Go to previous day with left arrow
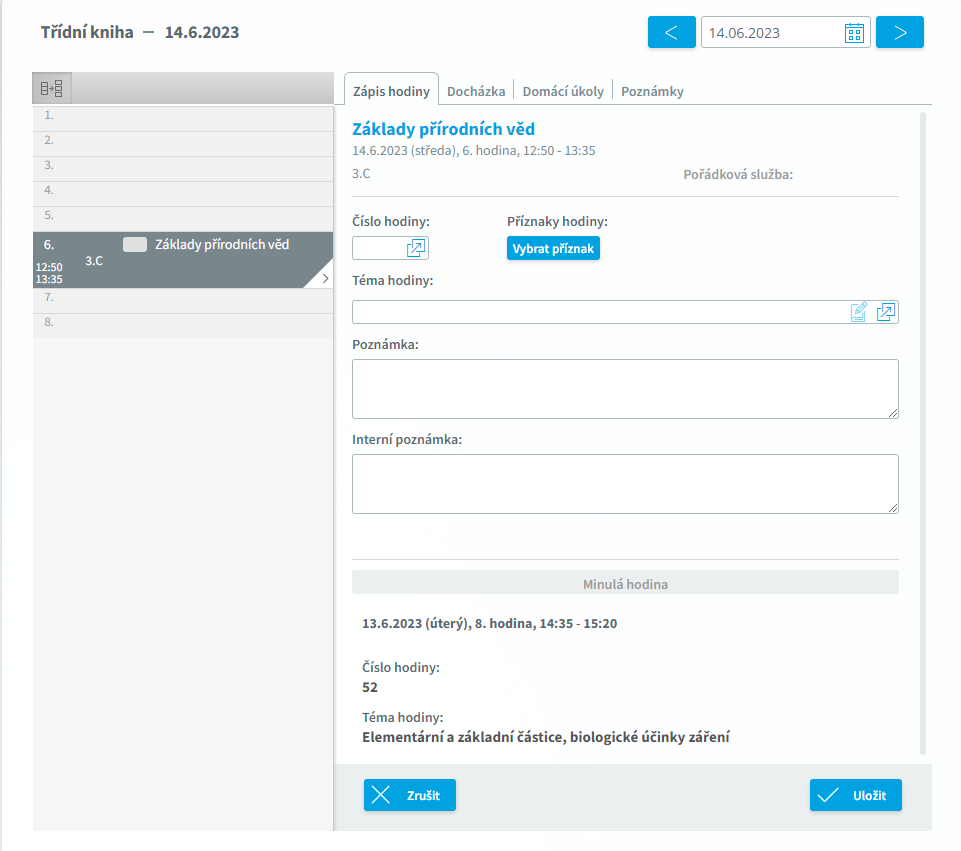The height and width of the screenshot is (851, 961). 672,32
